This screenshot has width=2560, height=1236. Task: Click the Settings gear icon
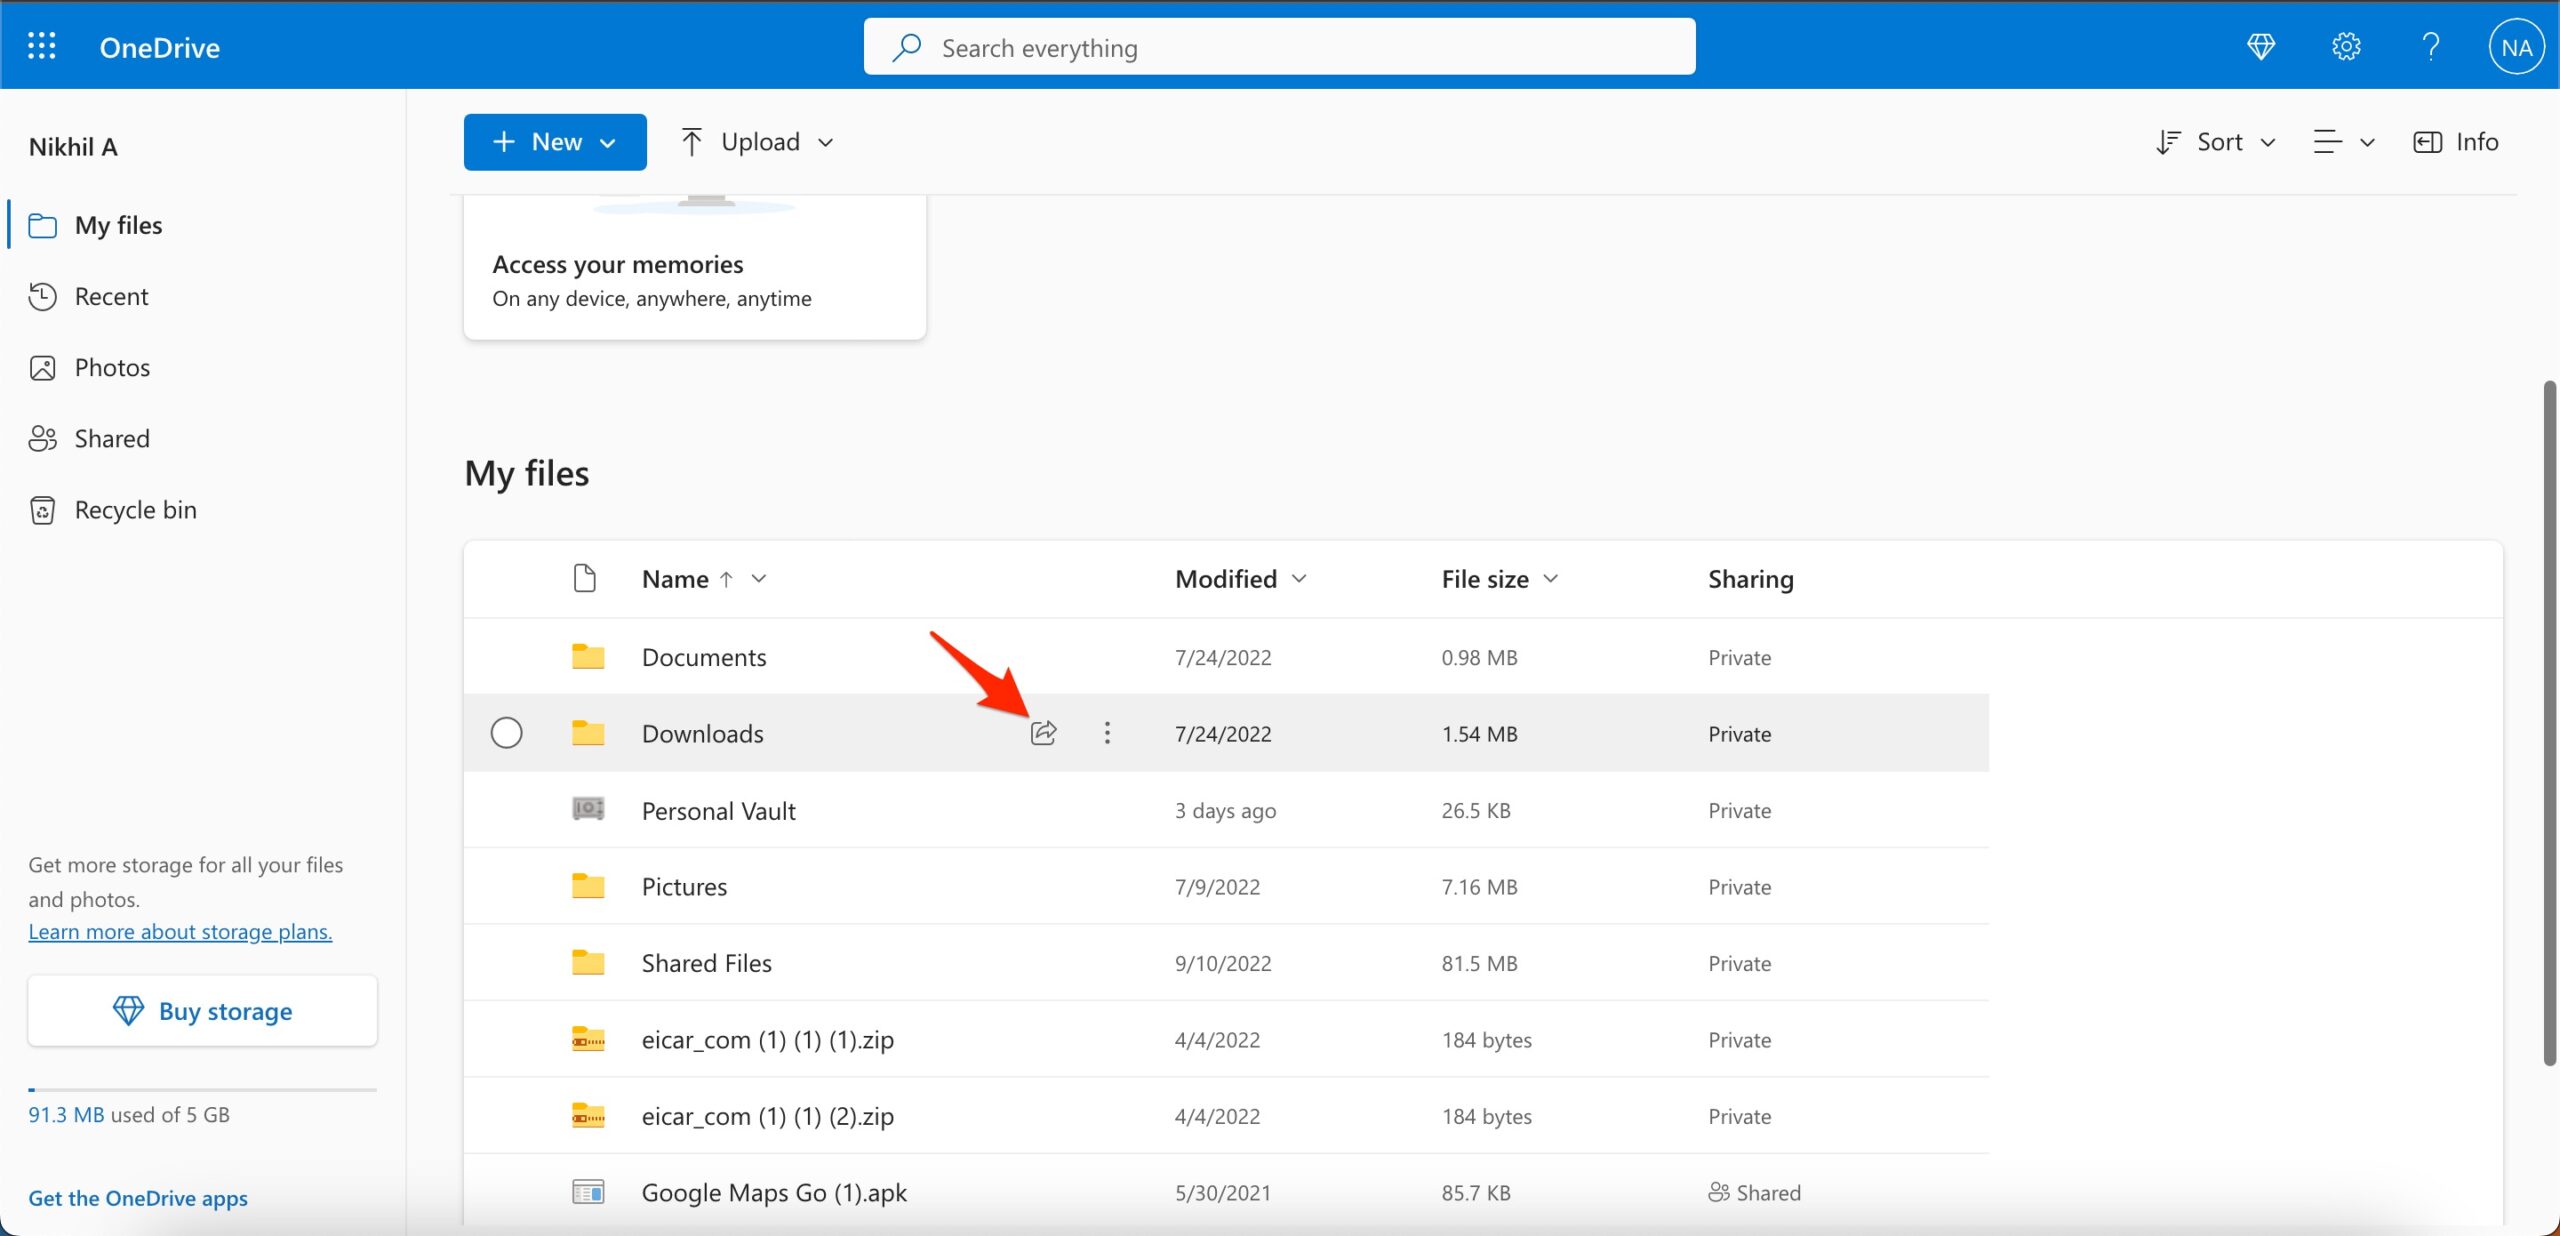2346,44
